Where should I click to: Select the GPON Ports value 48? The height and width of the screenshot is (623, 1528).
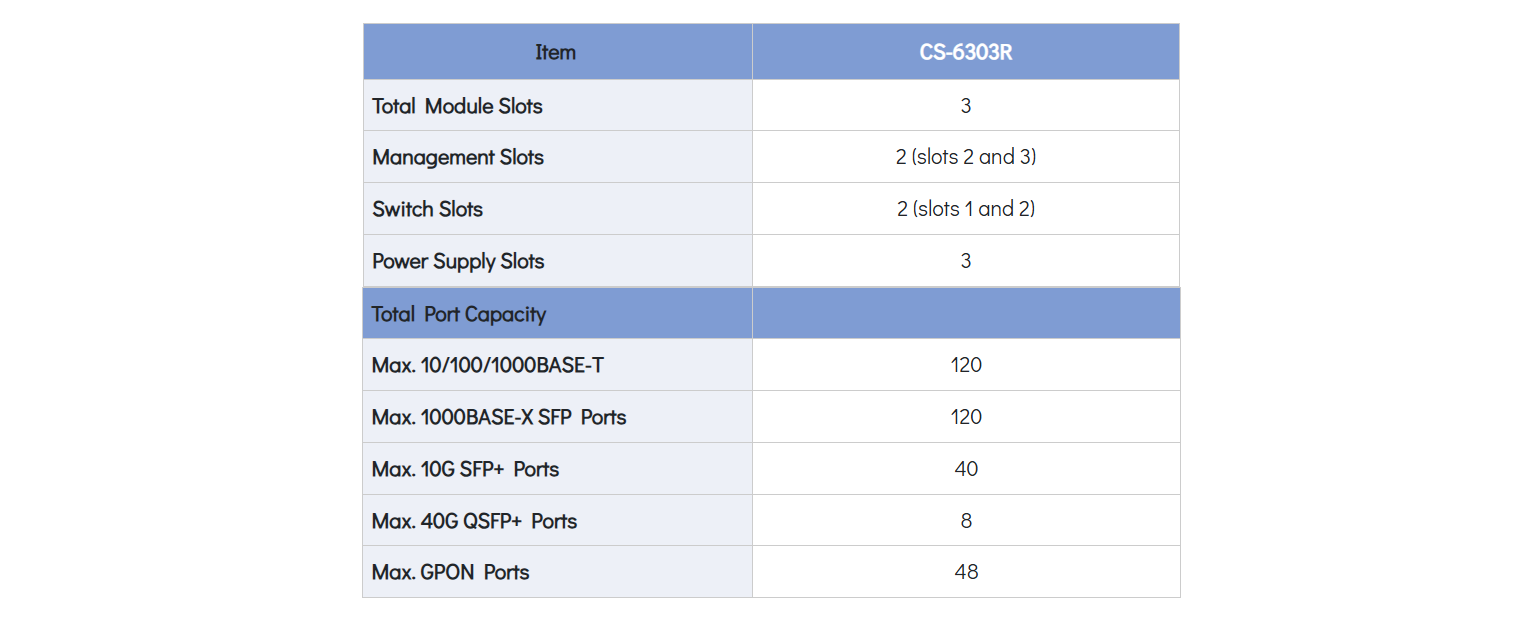point(965,572)
